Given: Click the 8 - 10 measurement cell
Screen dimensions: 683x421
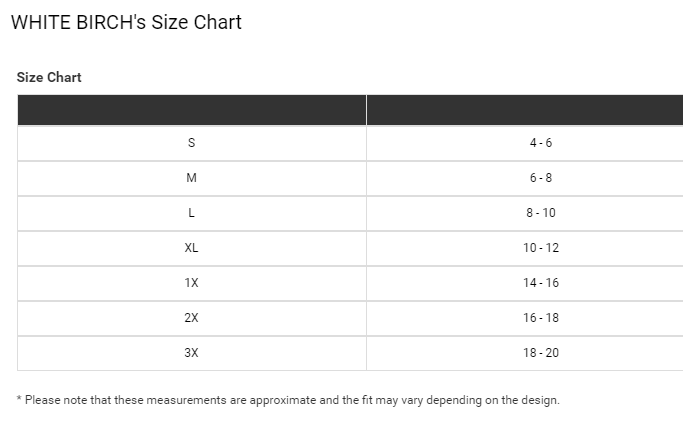Looking at the screenshot, I should click(541, 213).
